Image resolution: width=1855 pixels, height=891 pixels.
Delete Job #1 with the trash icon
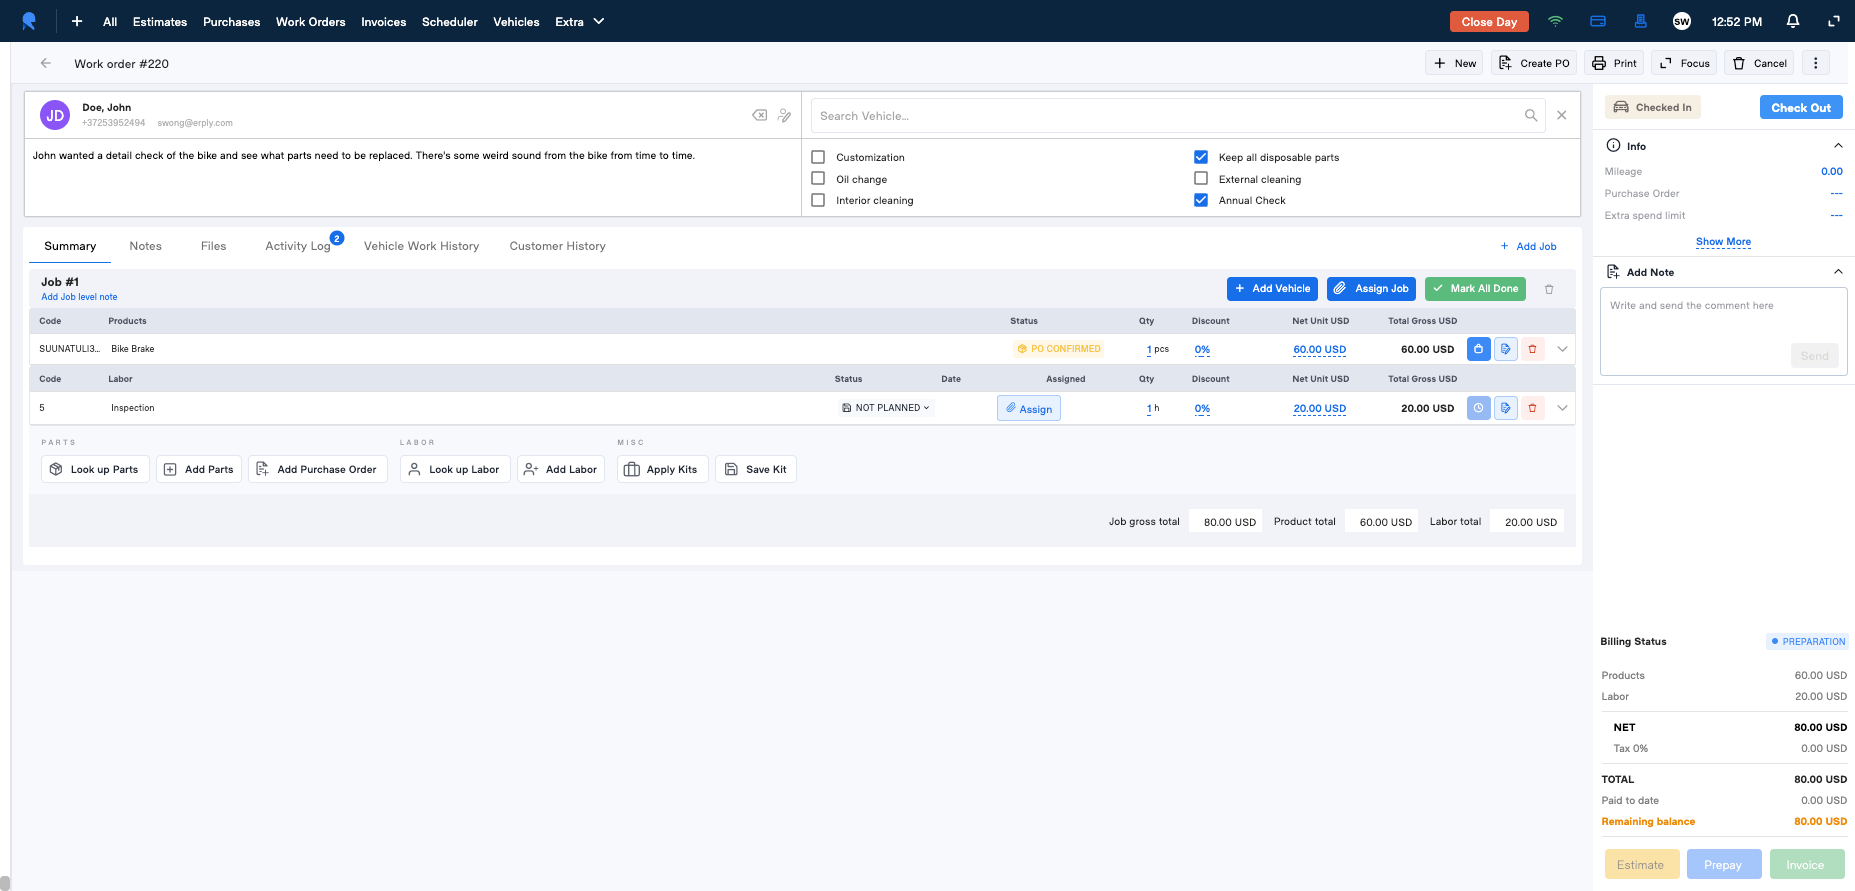pyautogui.click(x=1549, y=289)
